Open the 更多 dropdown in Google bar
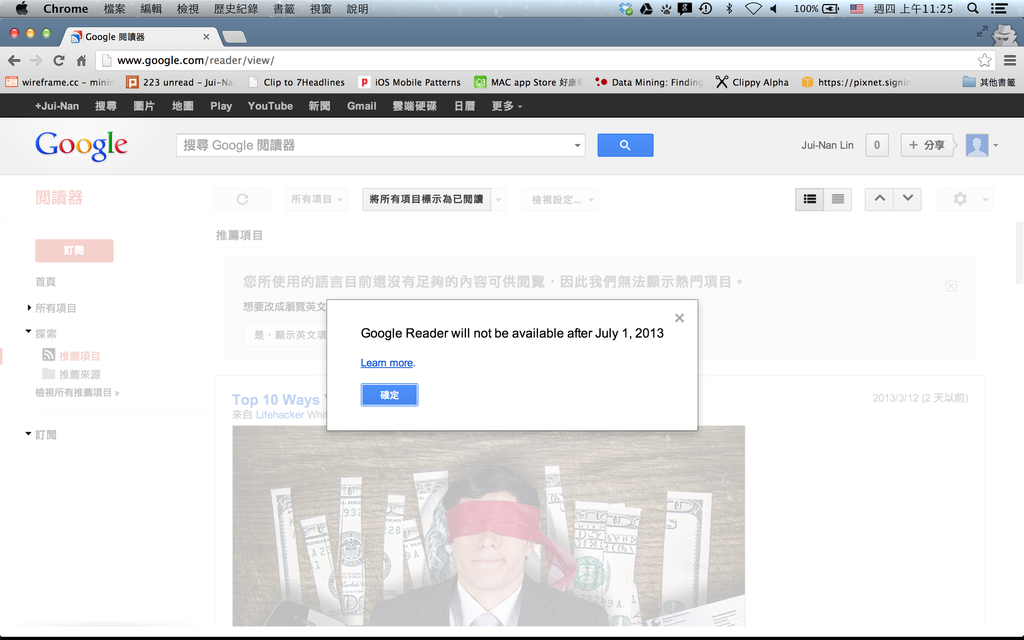The width and height of the screenshot is (1024, 640). (x=507, y=106)
